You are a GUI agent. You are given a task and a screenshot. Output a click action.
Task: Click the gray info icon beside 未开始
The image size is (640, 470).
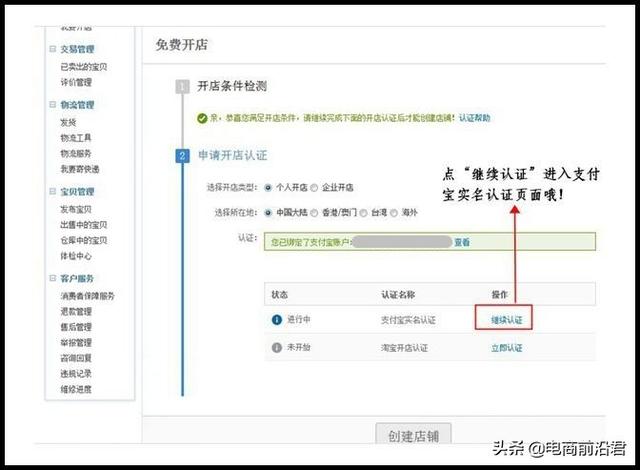coord(277,347)
